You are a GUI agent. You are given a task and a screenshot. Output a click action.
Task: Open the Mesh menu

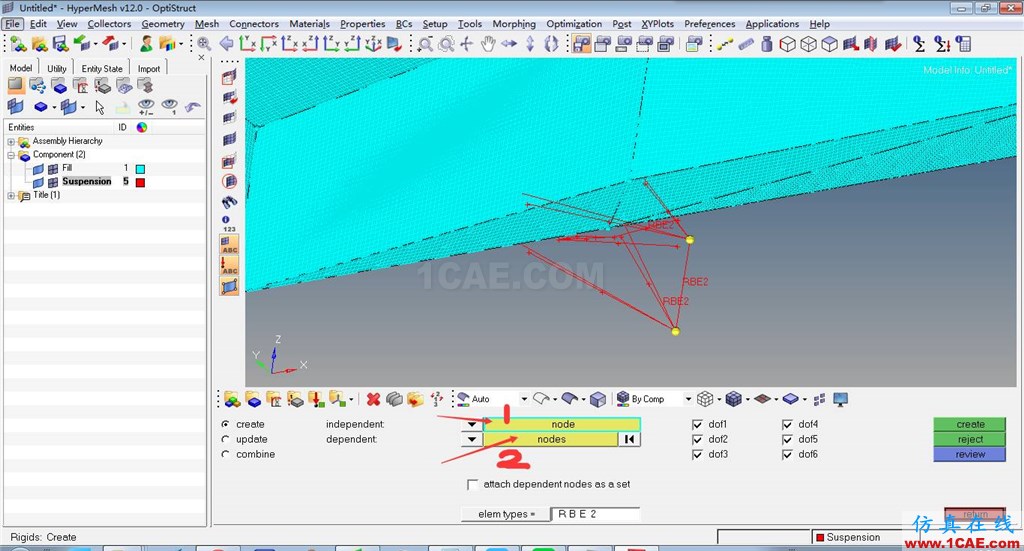[207, 24]
